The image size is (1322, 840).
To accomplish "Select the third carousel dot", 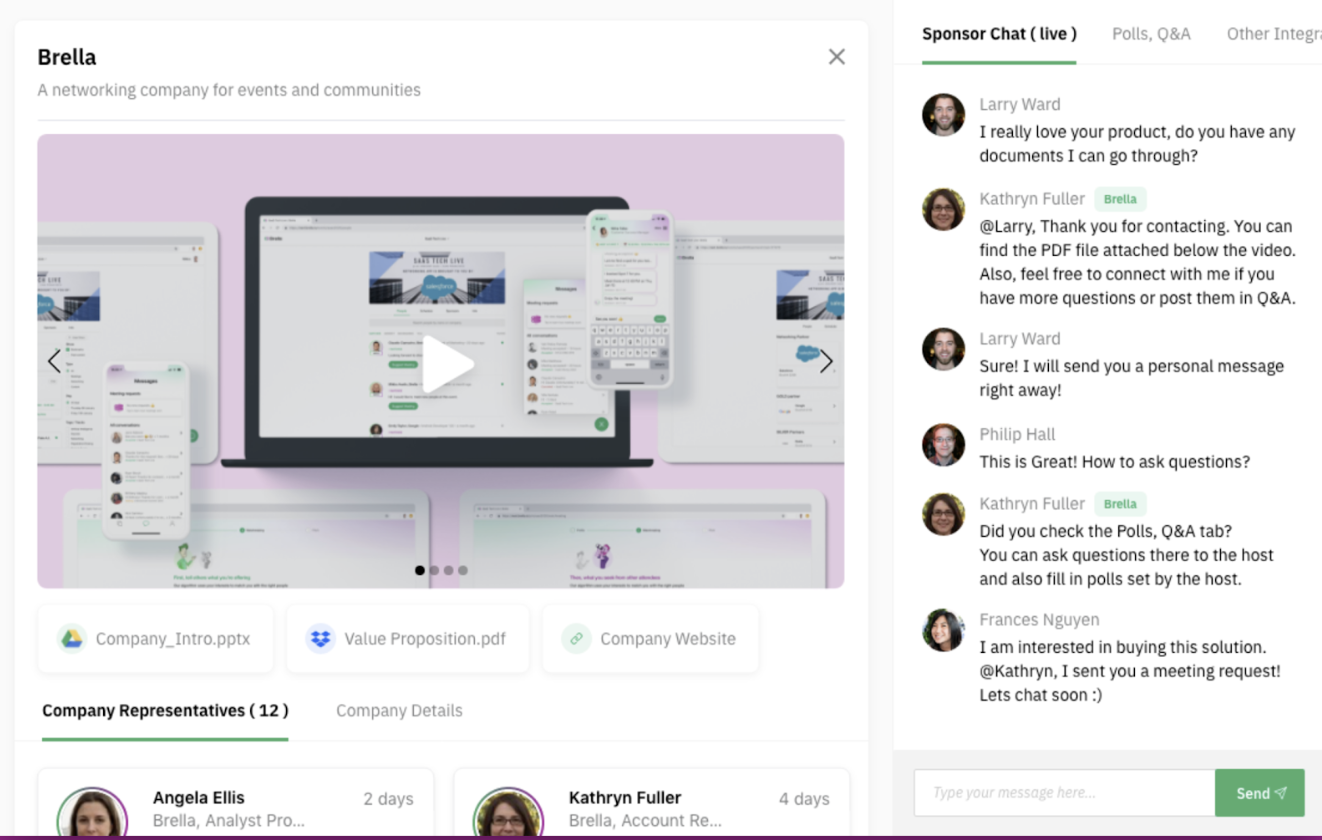I will [x=448, y=570].
